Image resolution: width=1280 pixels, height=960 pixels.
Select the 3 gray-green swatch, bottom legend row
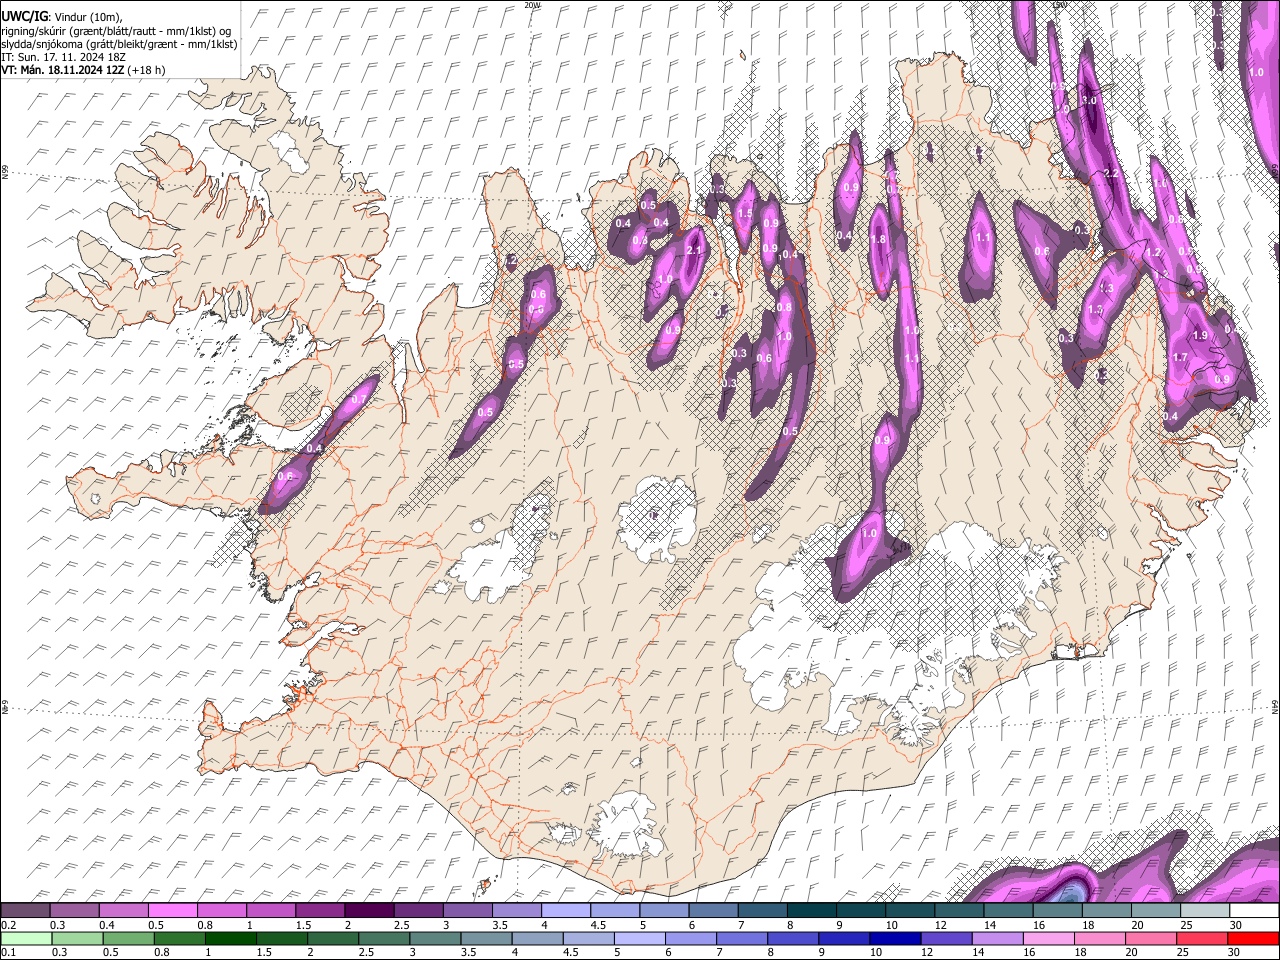pos(434,938)
